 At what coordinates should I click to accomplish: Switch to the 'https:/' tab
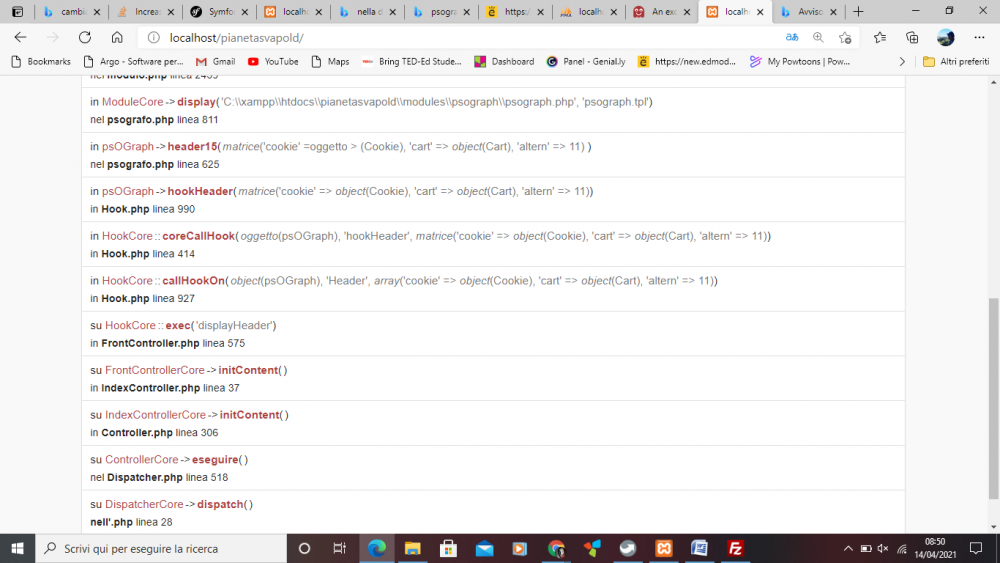point(514,11)
